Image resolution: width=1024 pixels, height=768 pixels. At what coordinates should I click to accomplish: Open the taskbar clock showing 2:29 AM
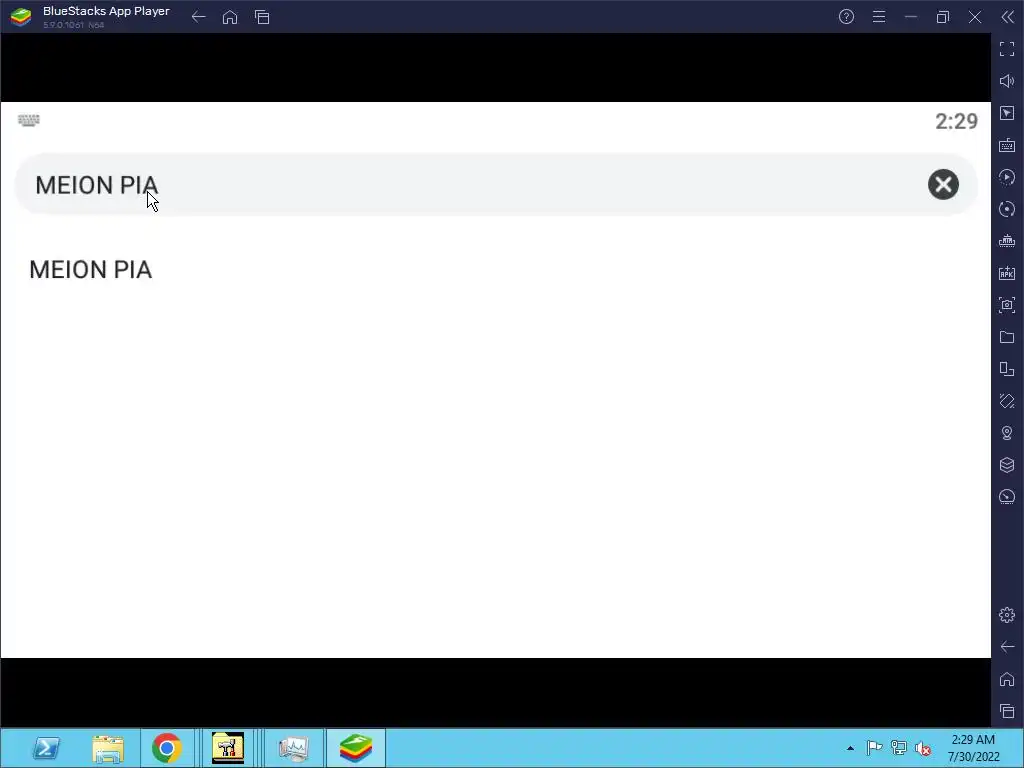tap(974, 748)
